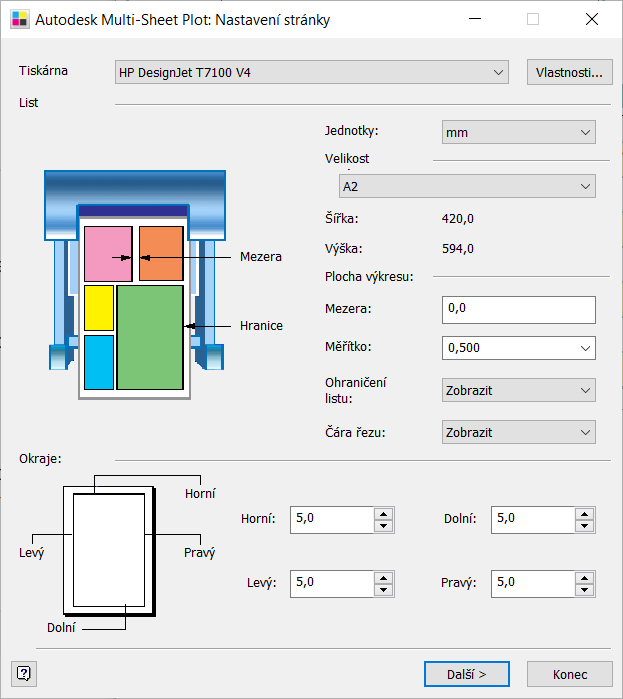Screen dimensions: 623x699
Task: Open the Tiskárna printer dropdown
Action: pos(499,72)
